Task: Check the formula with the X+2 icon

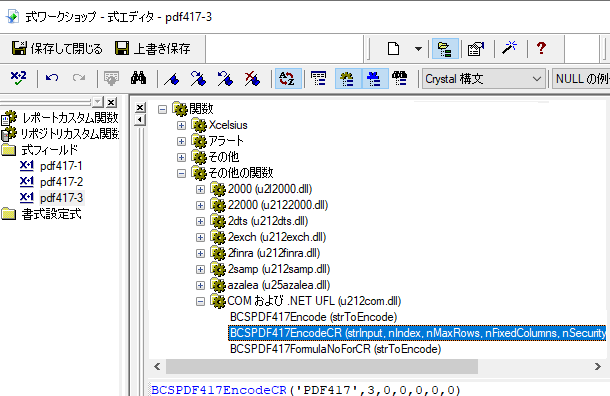Action: 18,78
